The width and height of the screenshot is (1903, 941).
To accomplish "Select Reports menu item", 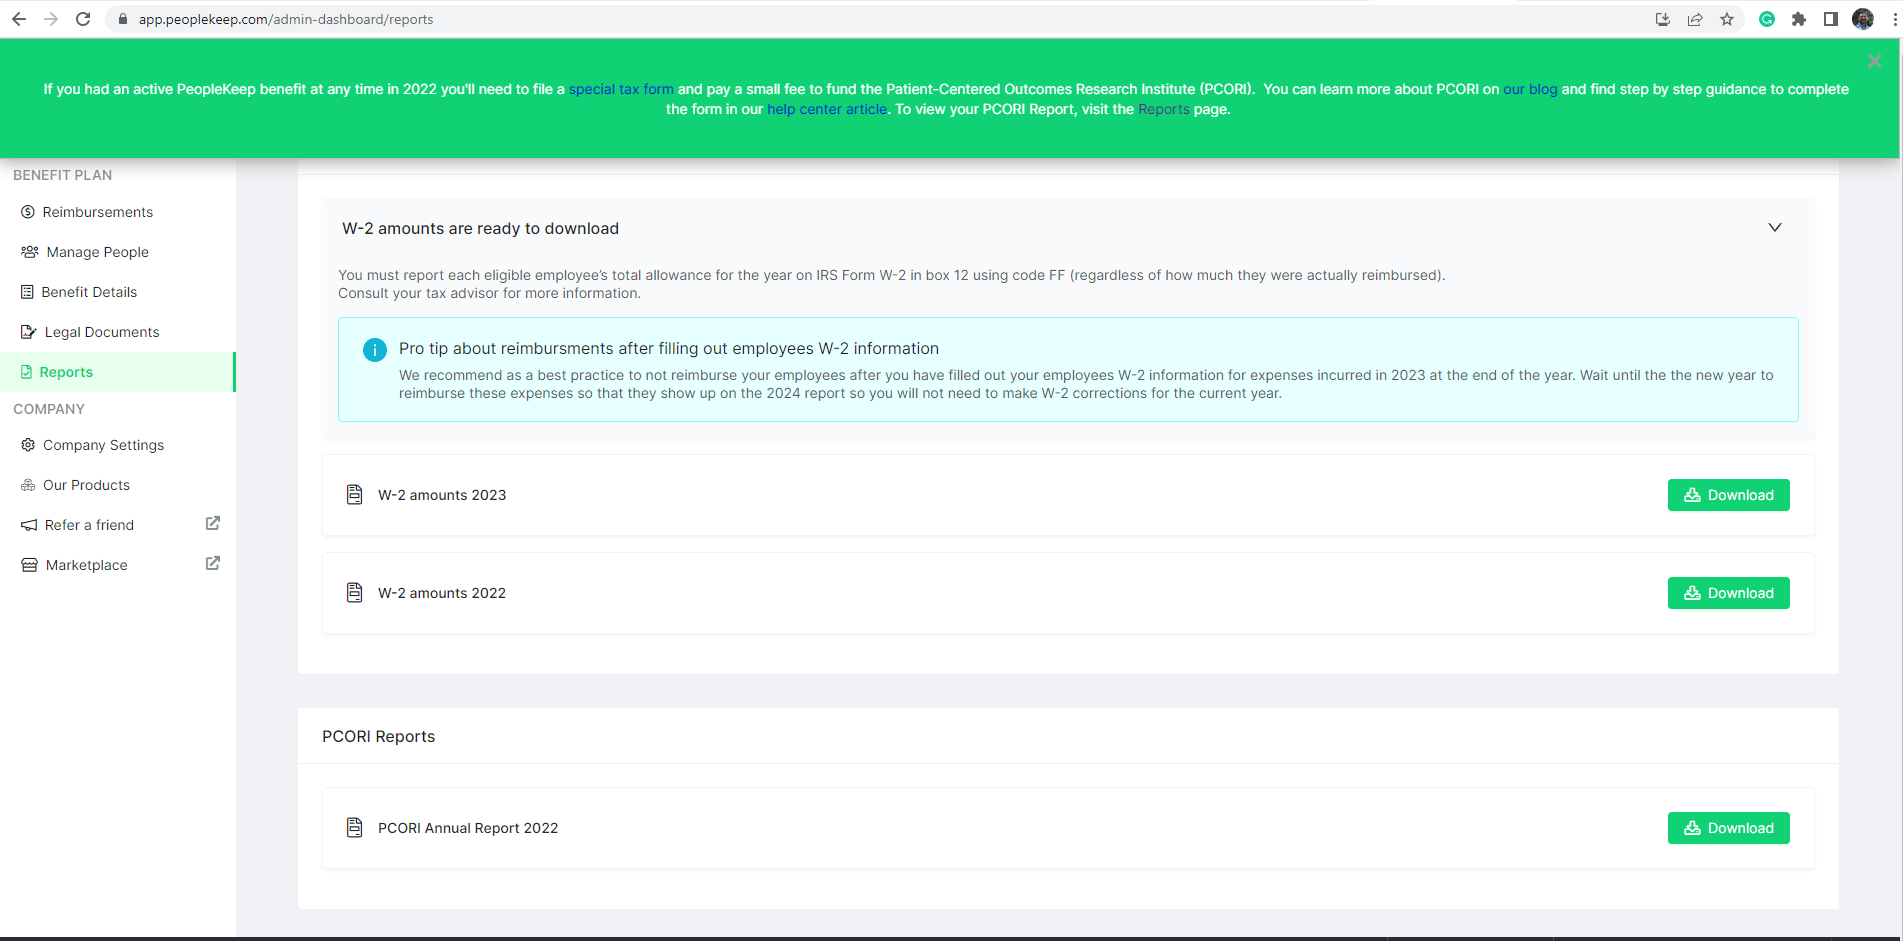I will click(x=118, y=372).
